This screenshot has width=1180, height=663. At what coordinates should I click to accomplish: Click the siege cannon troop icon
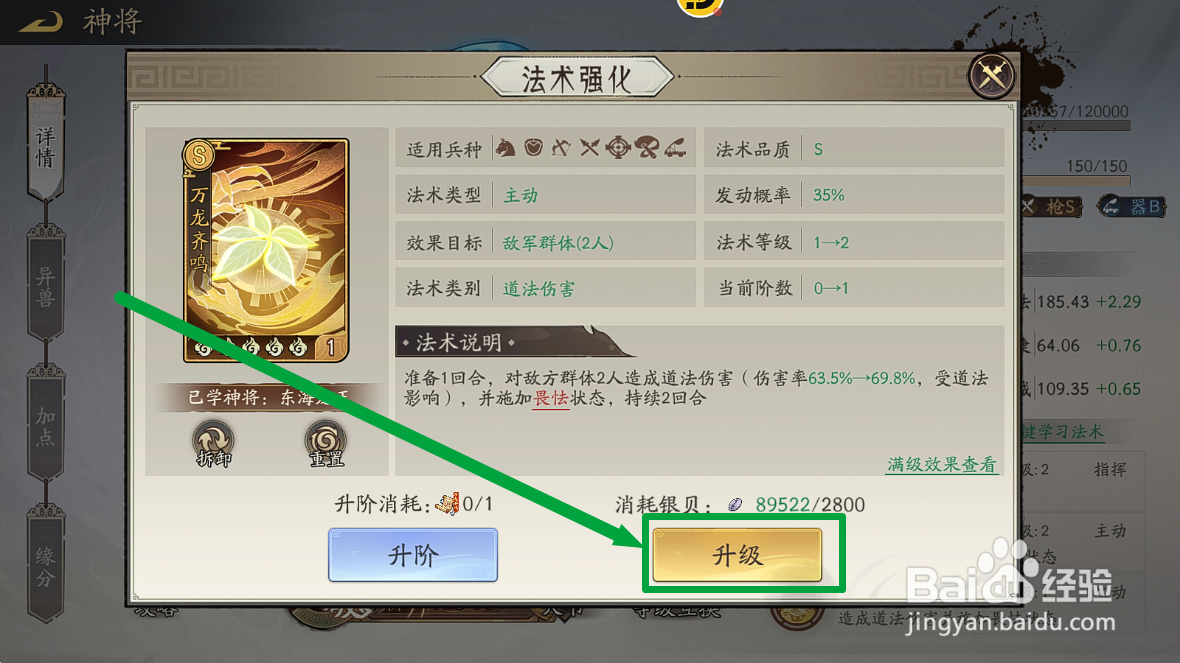click(x=674, y=148)
